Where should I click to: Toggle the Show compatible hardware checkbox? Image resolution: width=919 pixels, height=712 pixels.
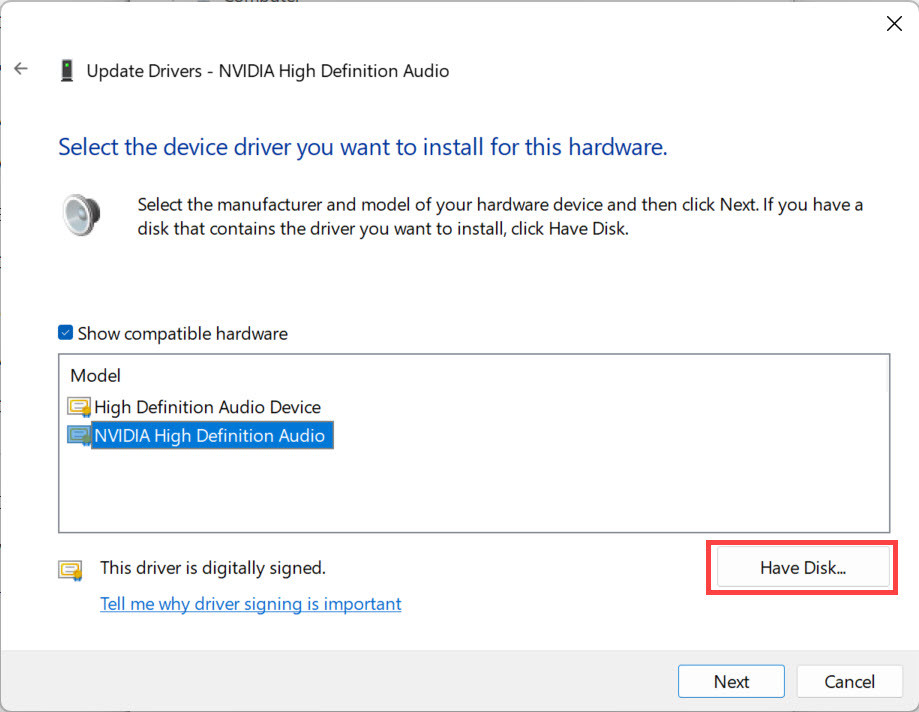click(66, 333)
